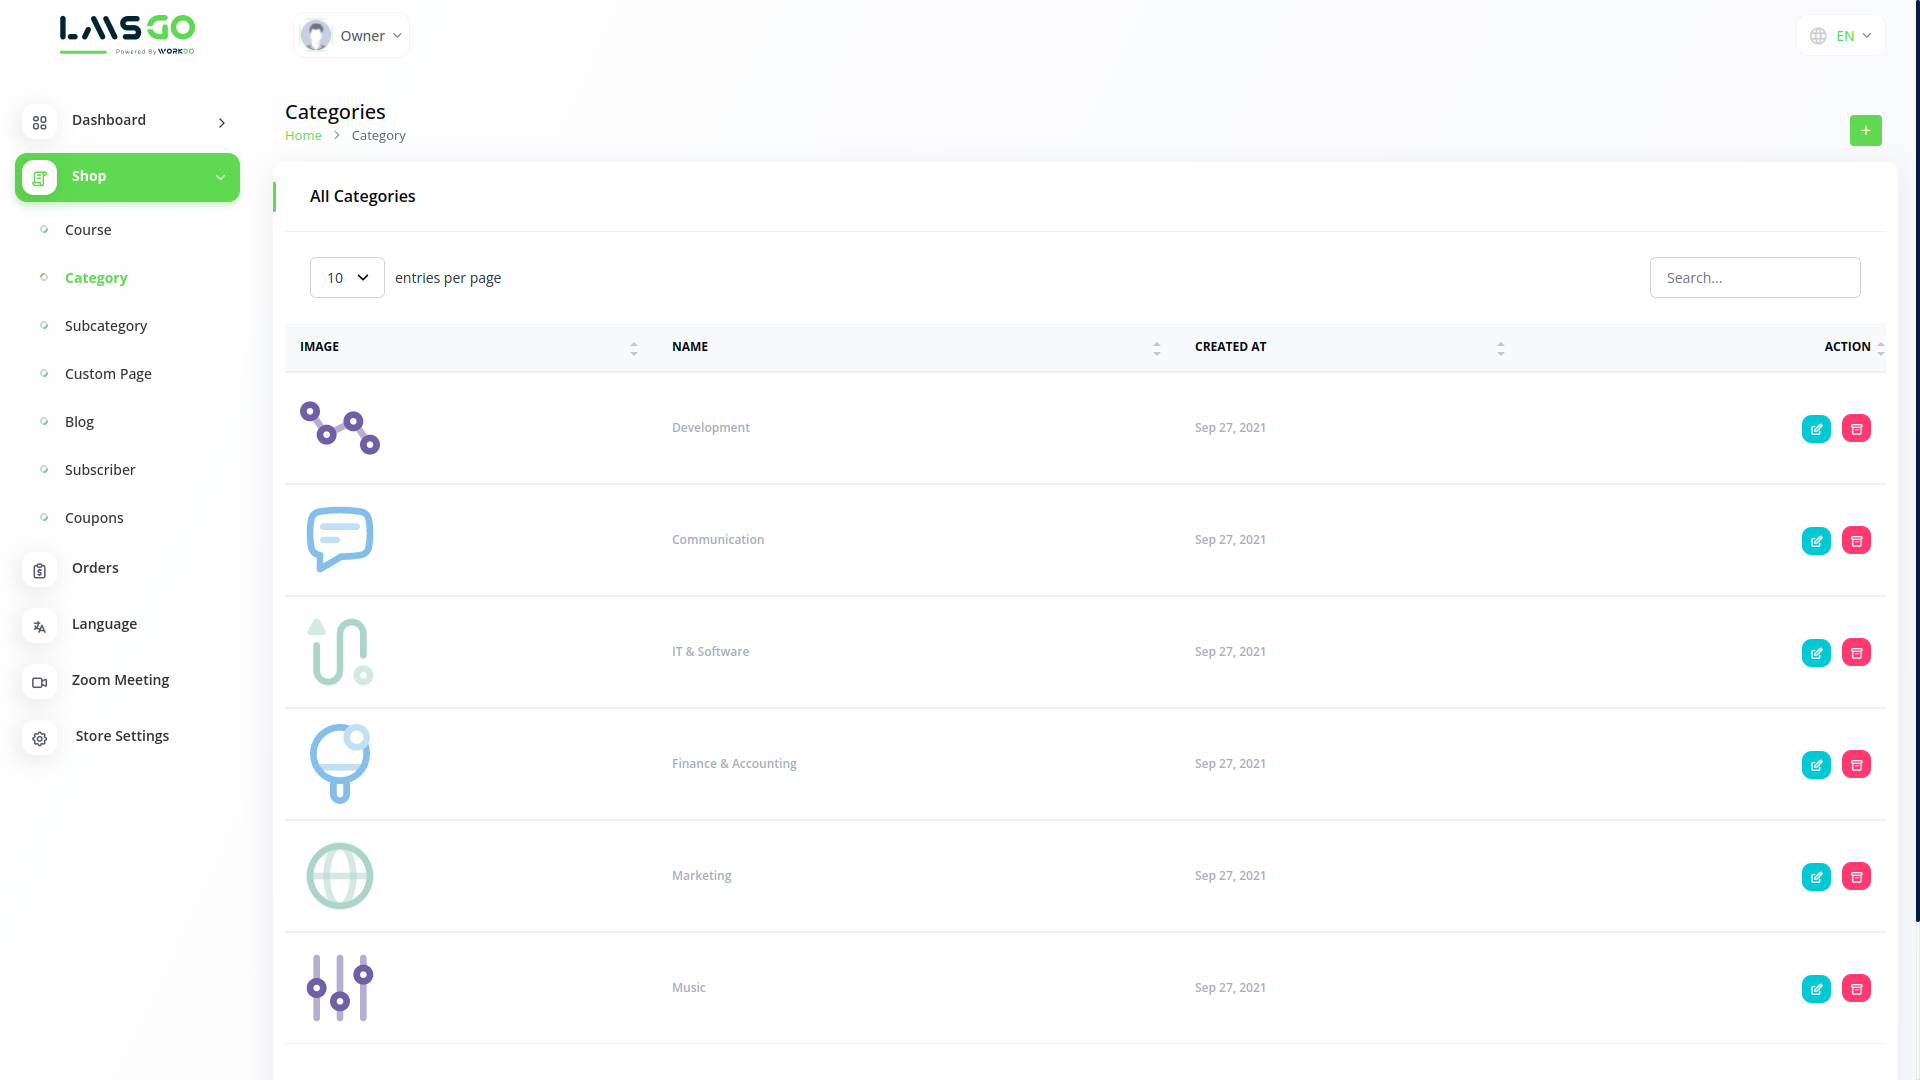Screen dimensions: 1920x1080
Task: Click the Search input field
Action: pos(1754,278)
